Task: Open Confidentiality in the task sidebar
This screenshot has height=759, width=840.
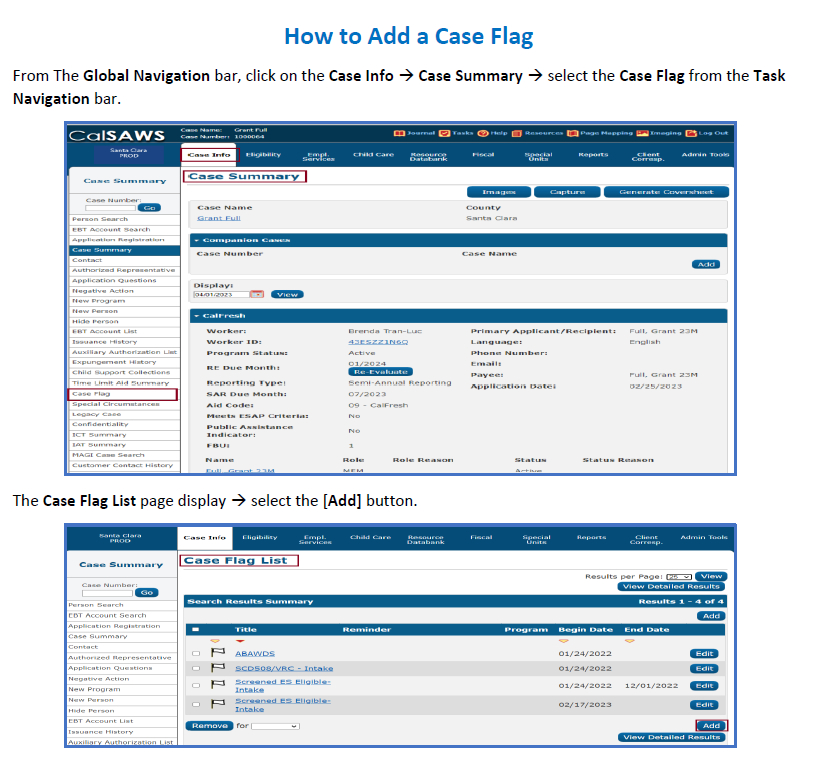Action: [124, 425]
